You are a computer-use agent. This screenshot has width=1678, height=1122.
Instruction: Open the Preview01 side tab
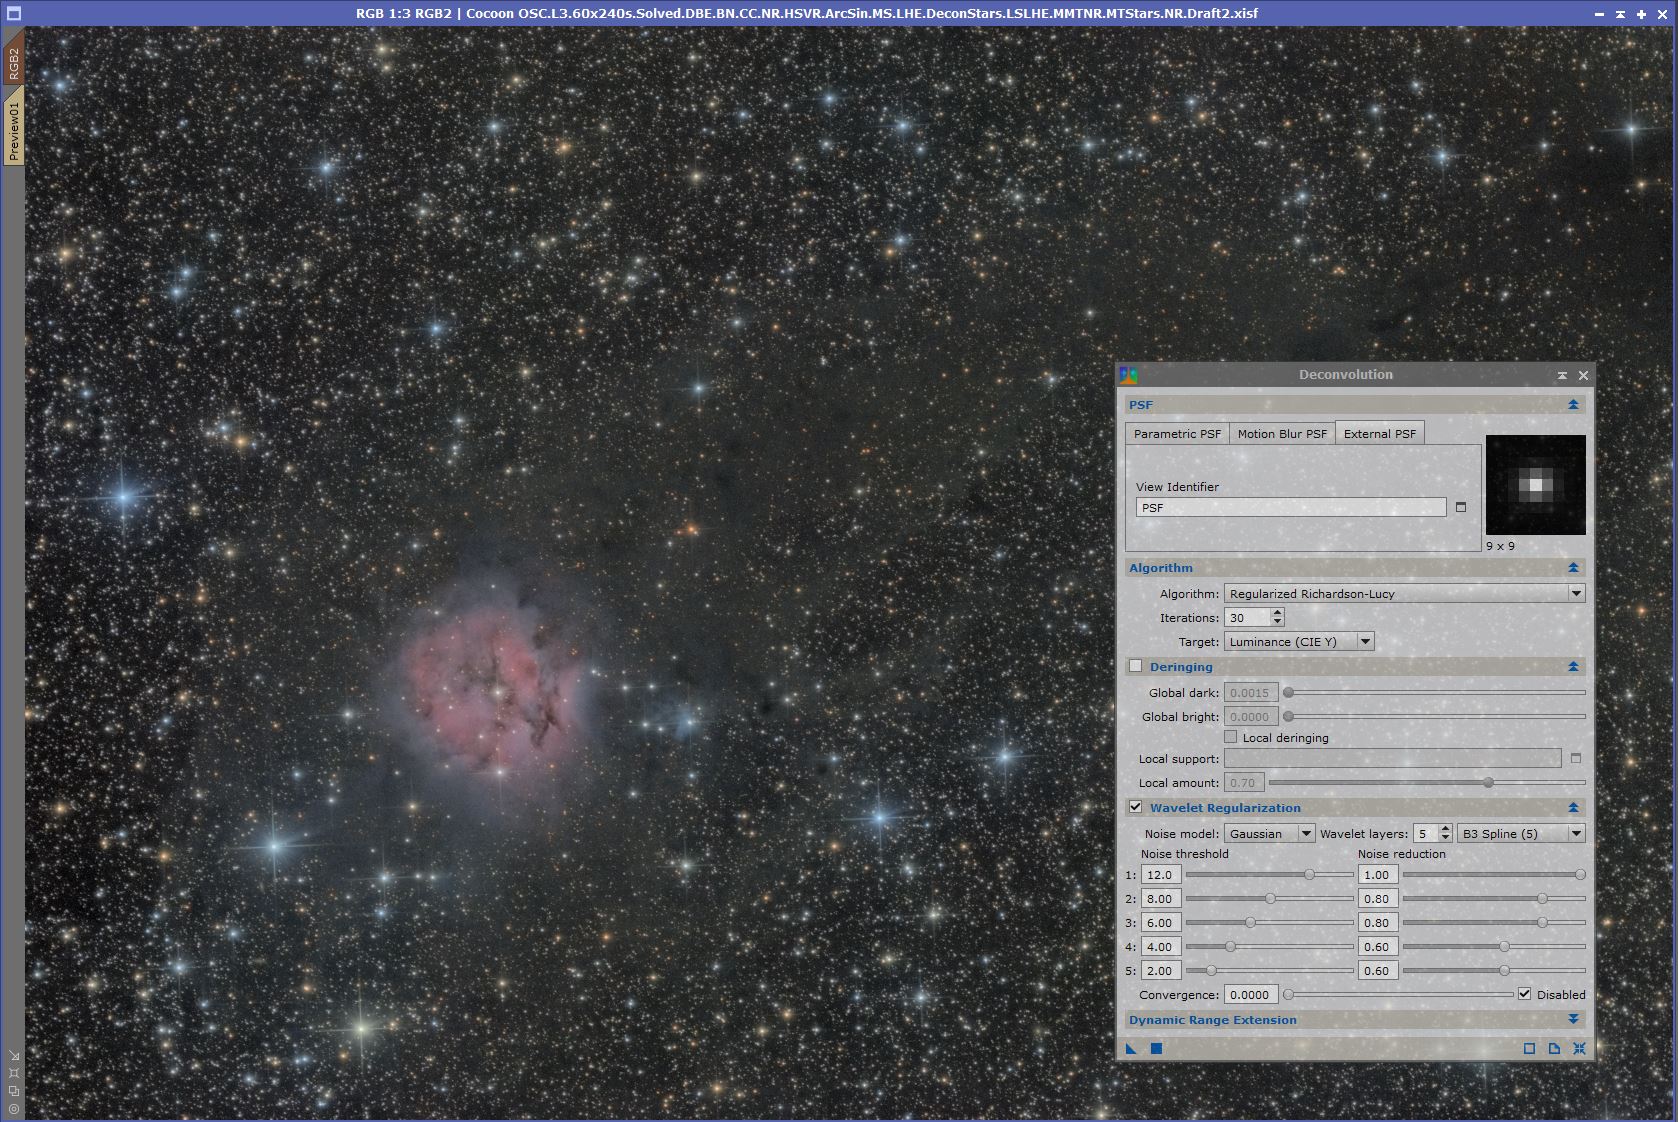point(14,131)
